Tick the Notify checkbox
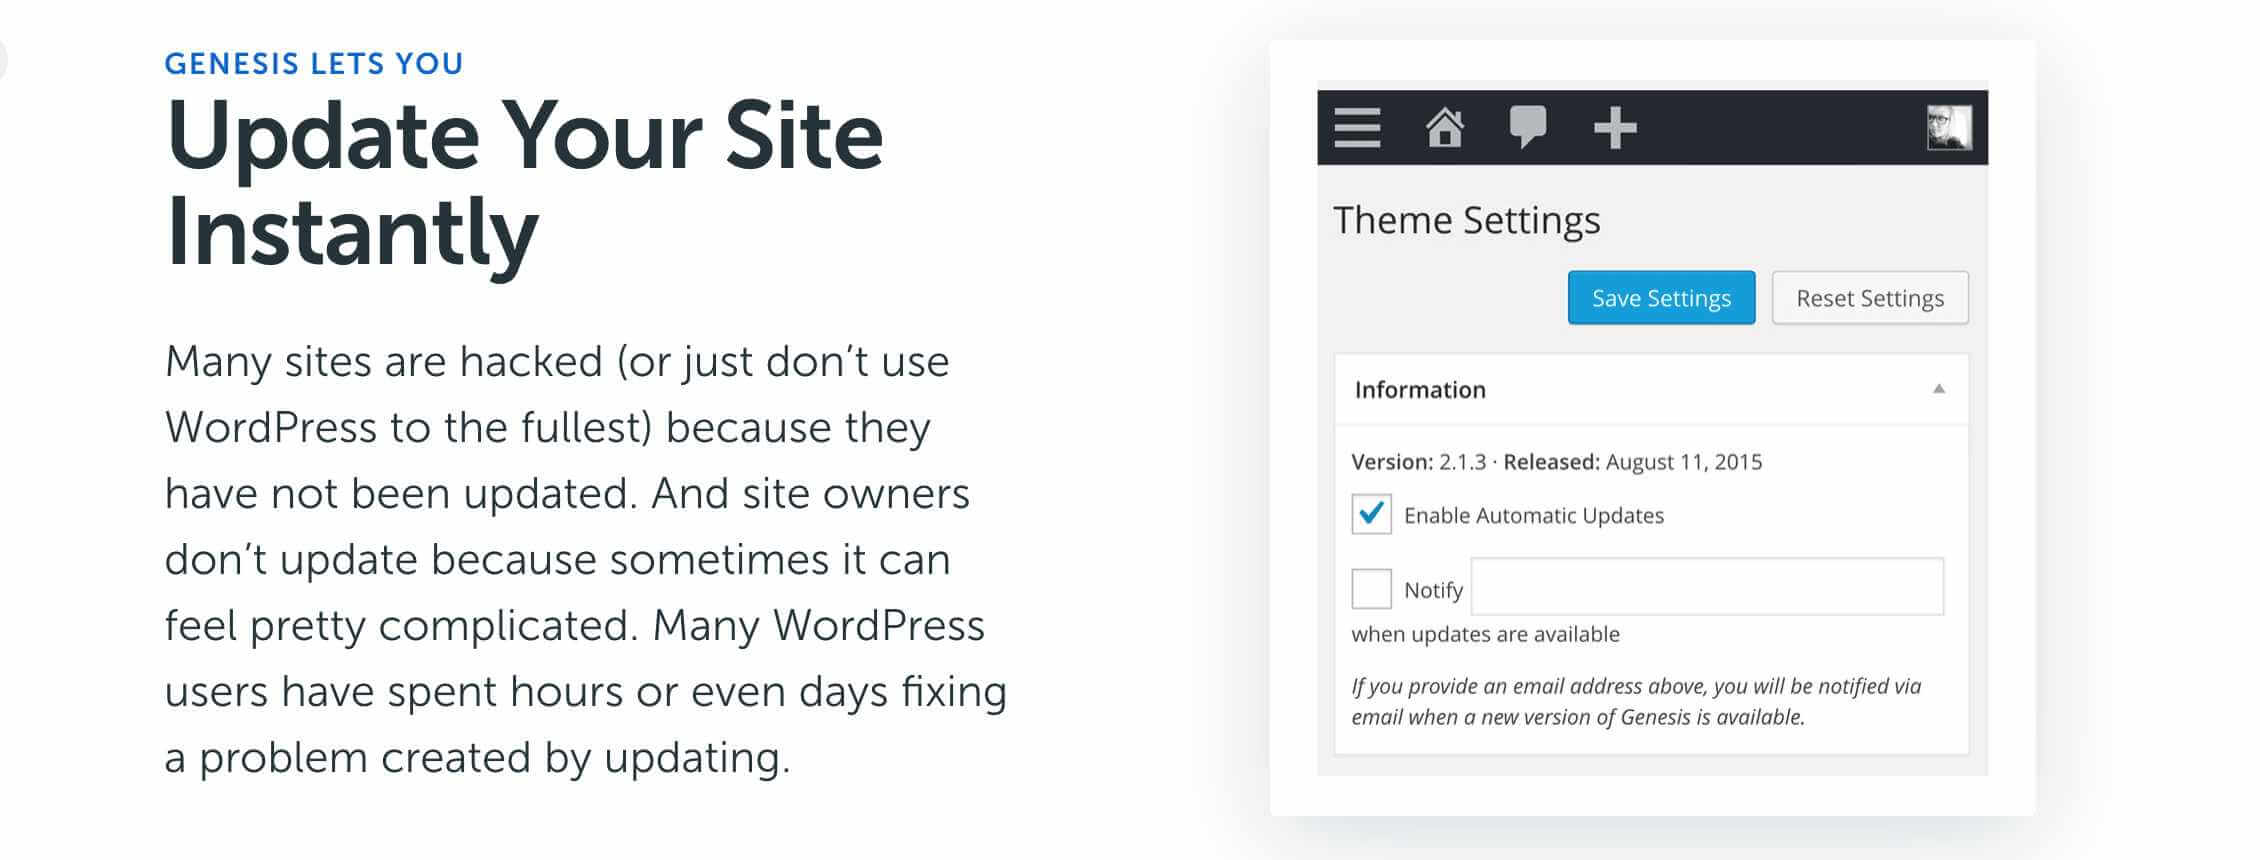 tap(1371, 589)
